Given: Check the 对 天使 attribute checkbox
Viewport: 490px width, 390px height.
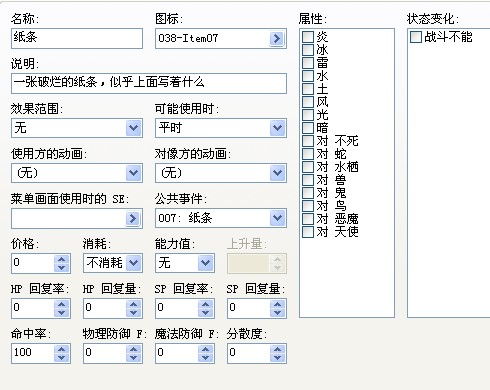Looking at the screenshot, I should pos(308,232).
